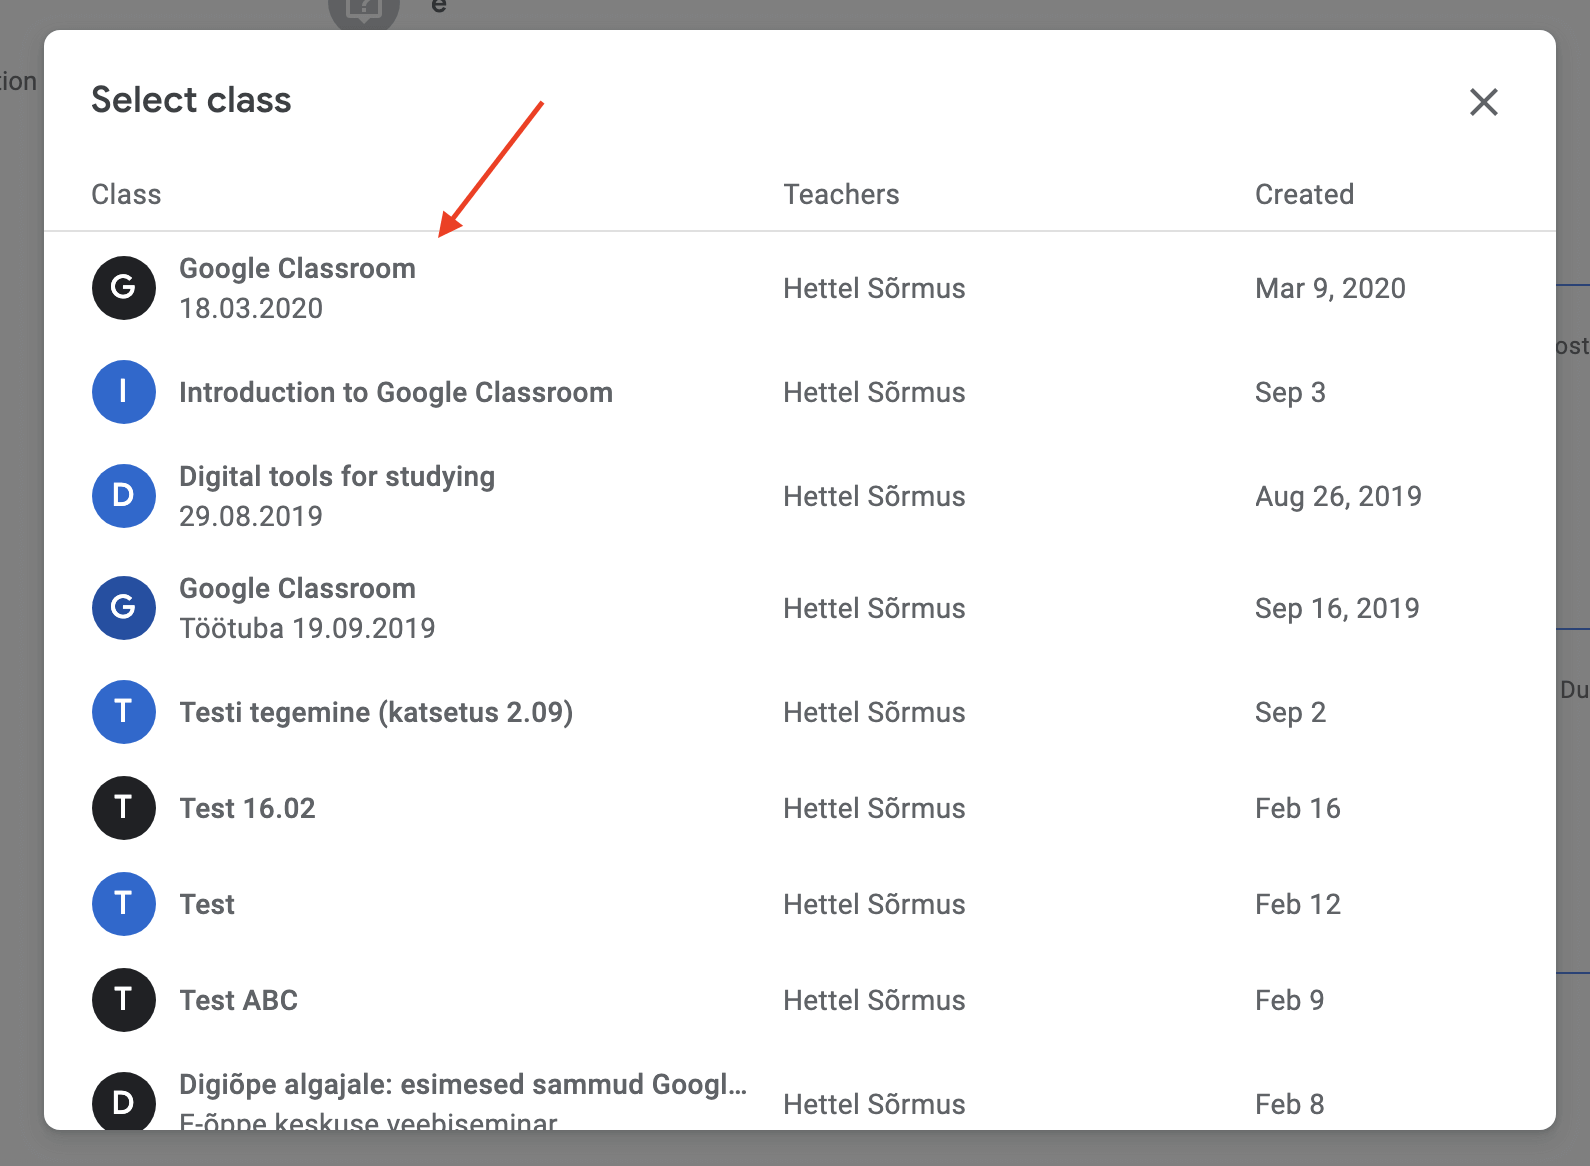1590x1166 pixels.
Task: Click the G avatar for Google Classroom 18.03.2020
Action: coord(123,288)
